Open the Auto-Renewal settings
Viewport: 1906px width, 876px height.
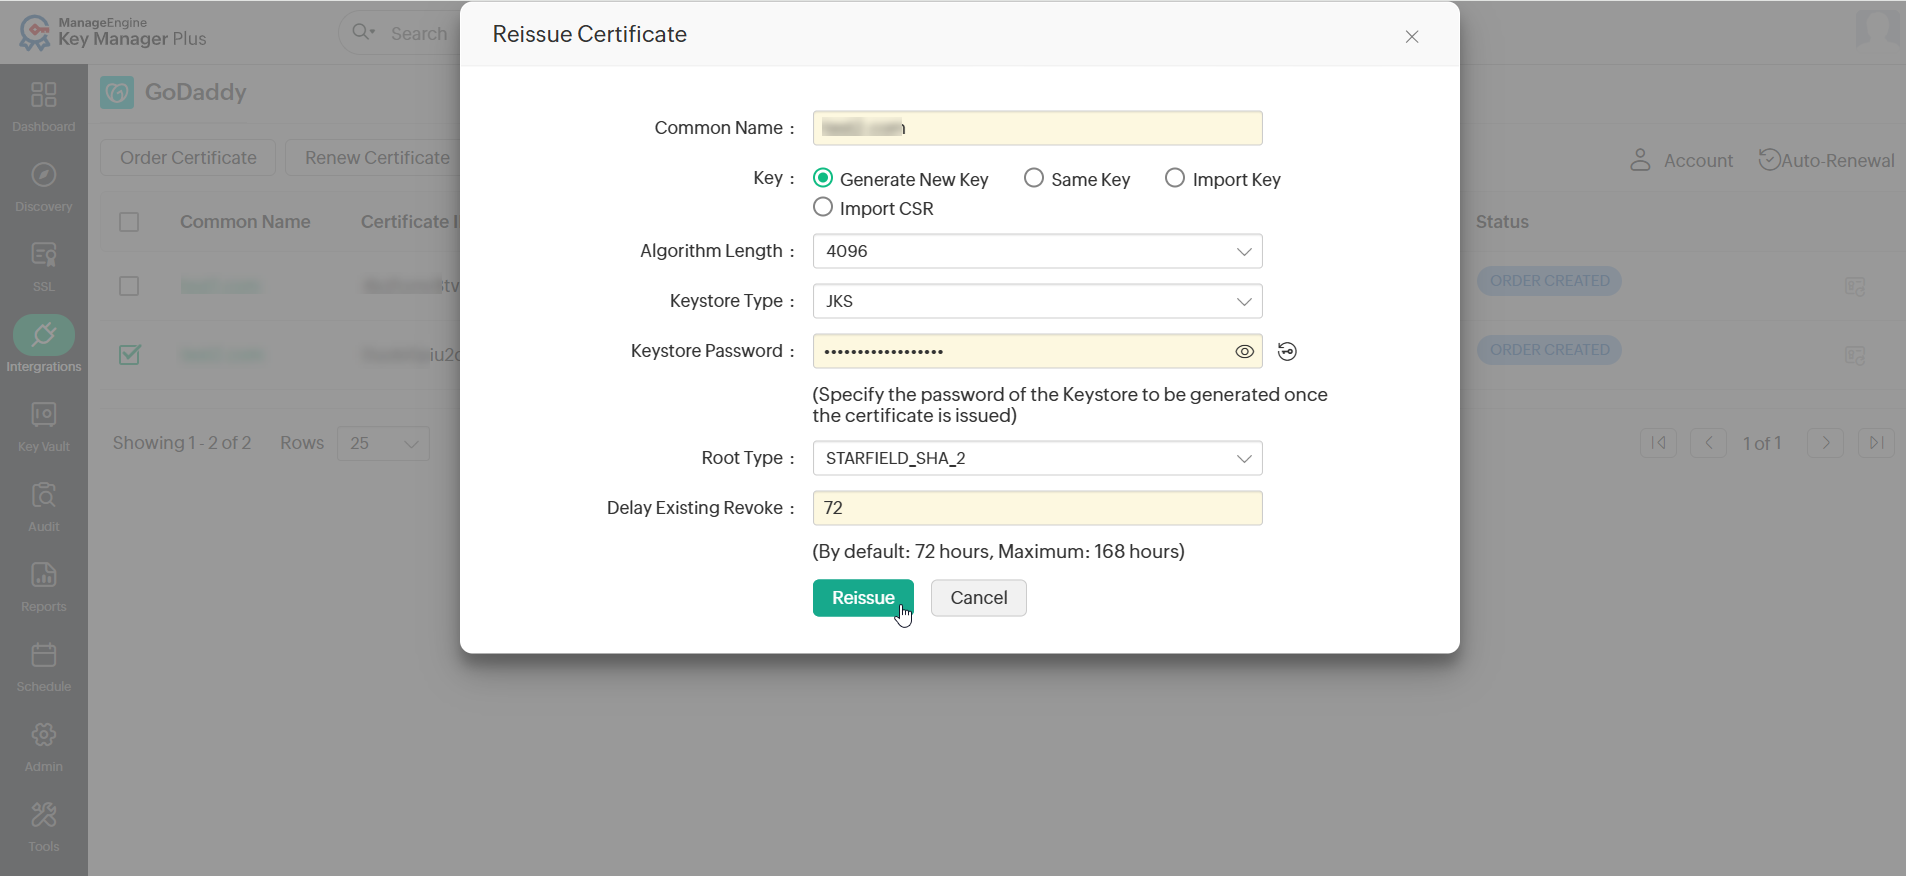(x=1827, y=160)
